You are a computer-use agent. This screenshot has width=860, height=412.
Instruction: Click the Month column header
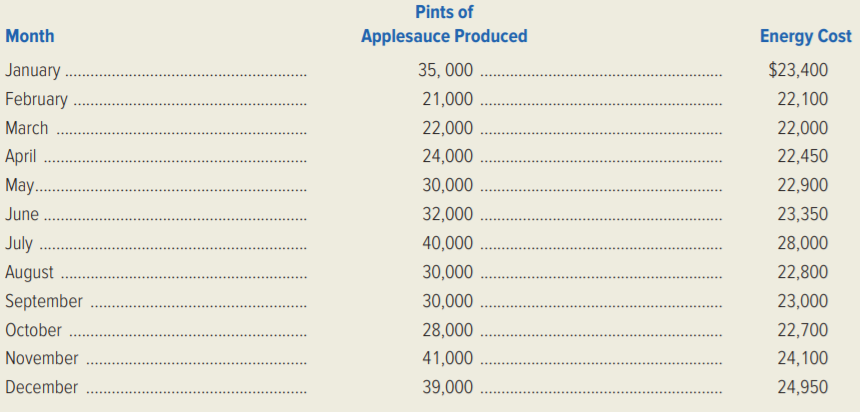tap(30, 36)
